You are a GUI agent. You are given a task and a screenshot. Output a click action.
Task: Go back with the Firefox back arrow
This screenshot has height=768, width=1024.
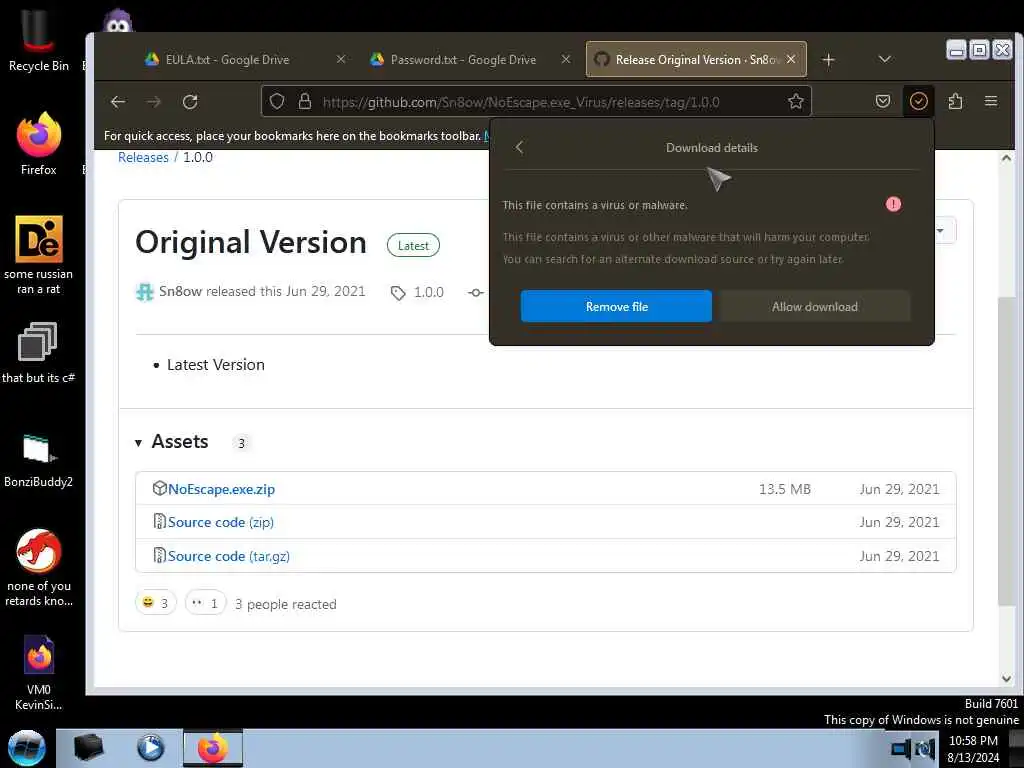pos(118,102)
